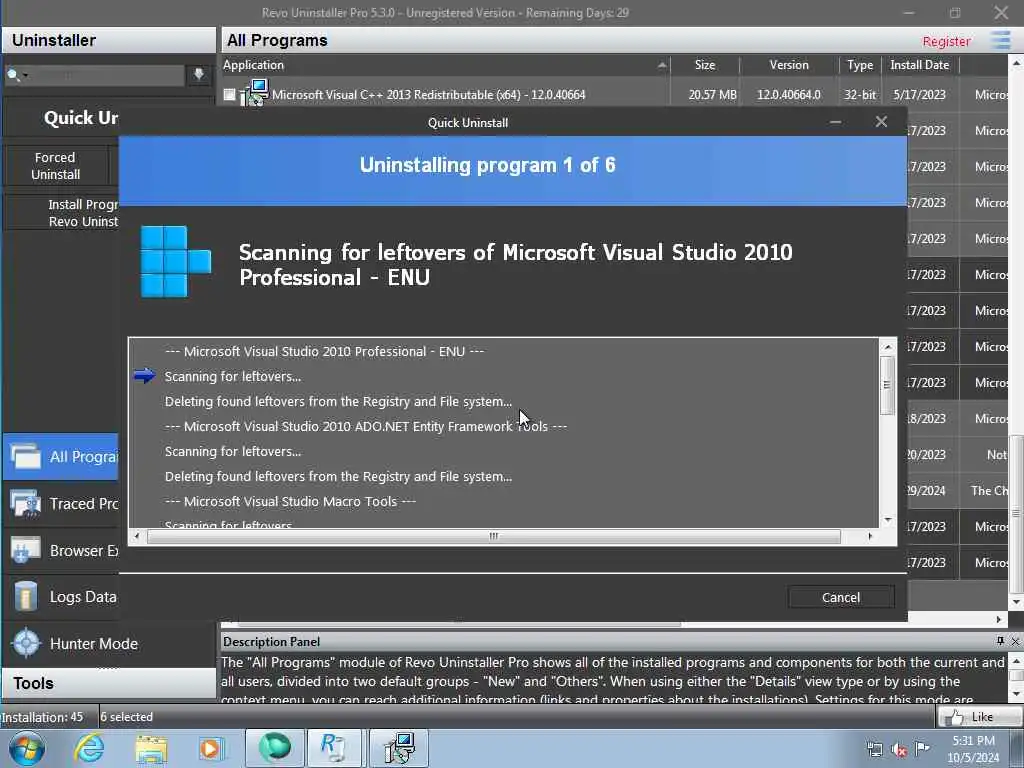
Task: Click the Browser Extensions sidebar icon
Action: [25, 550]
